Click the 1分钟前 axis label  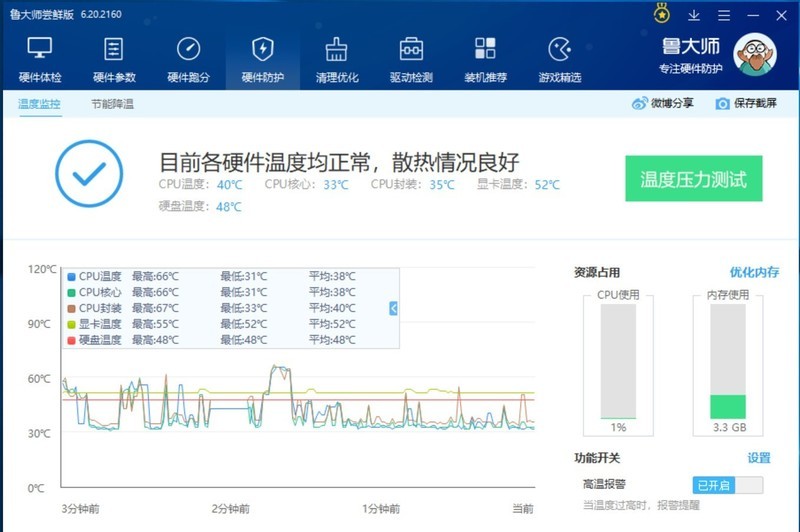(381, 509)
